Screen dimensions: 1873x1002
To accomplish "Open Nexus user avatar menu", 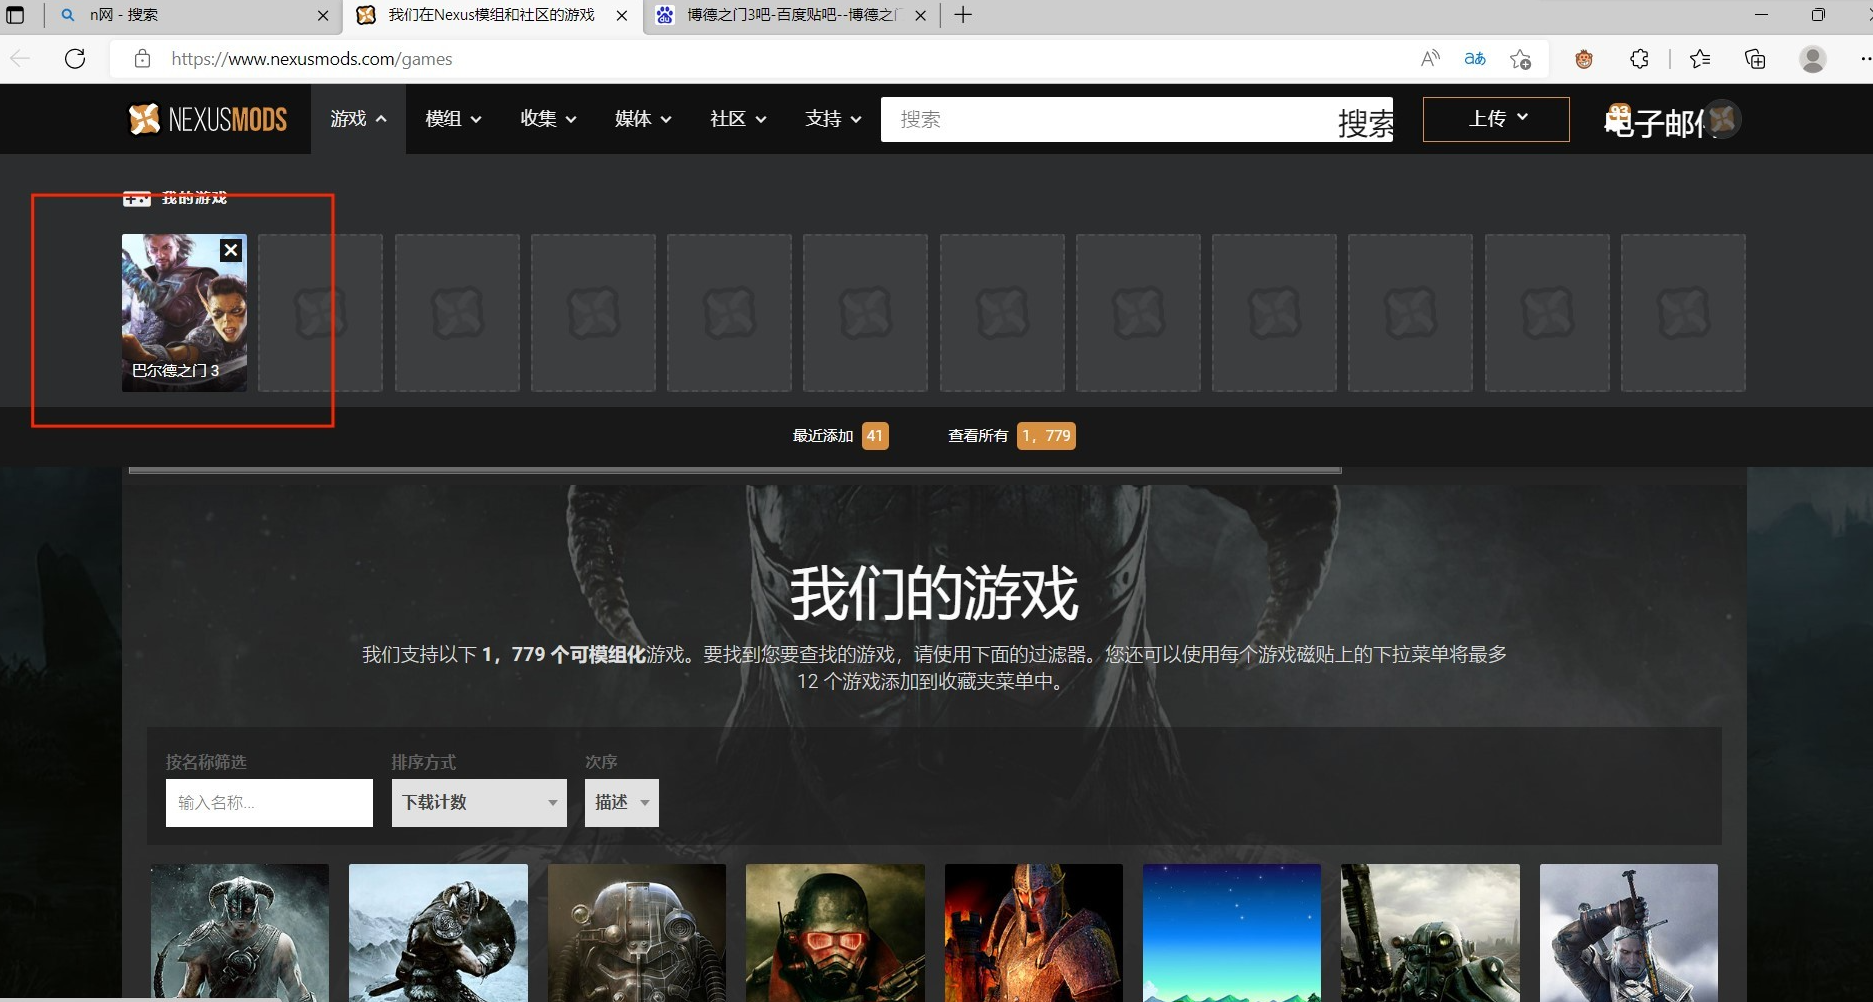I will [1723, 119].
